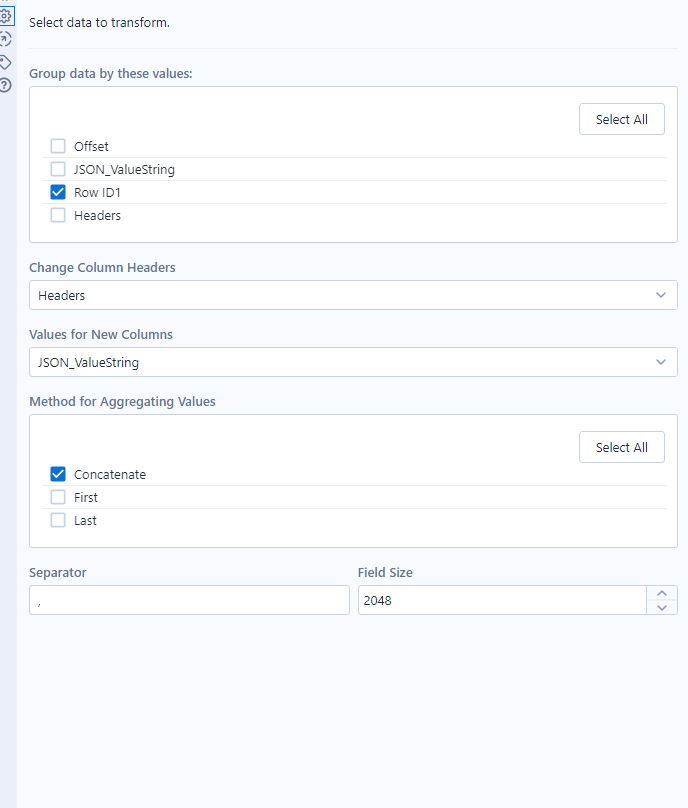Click the Row ID1 field label

[x=97, y=192]
